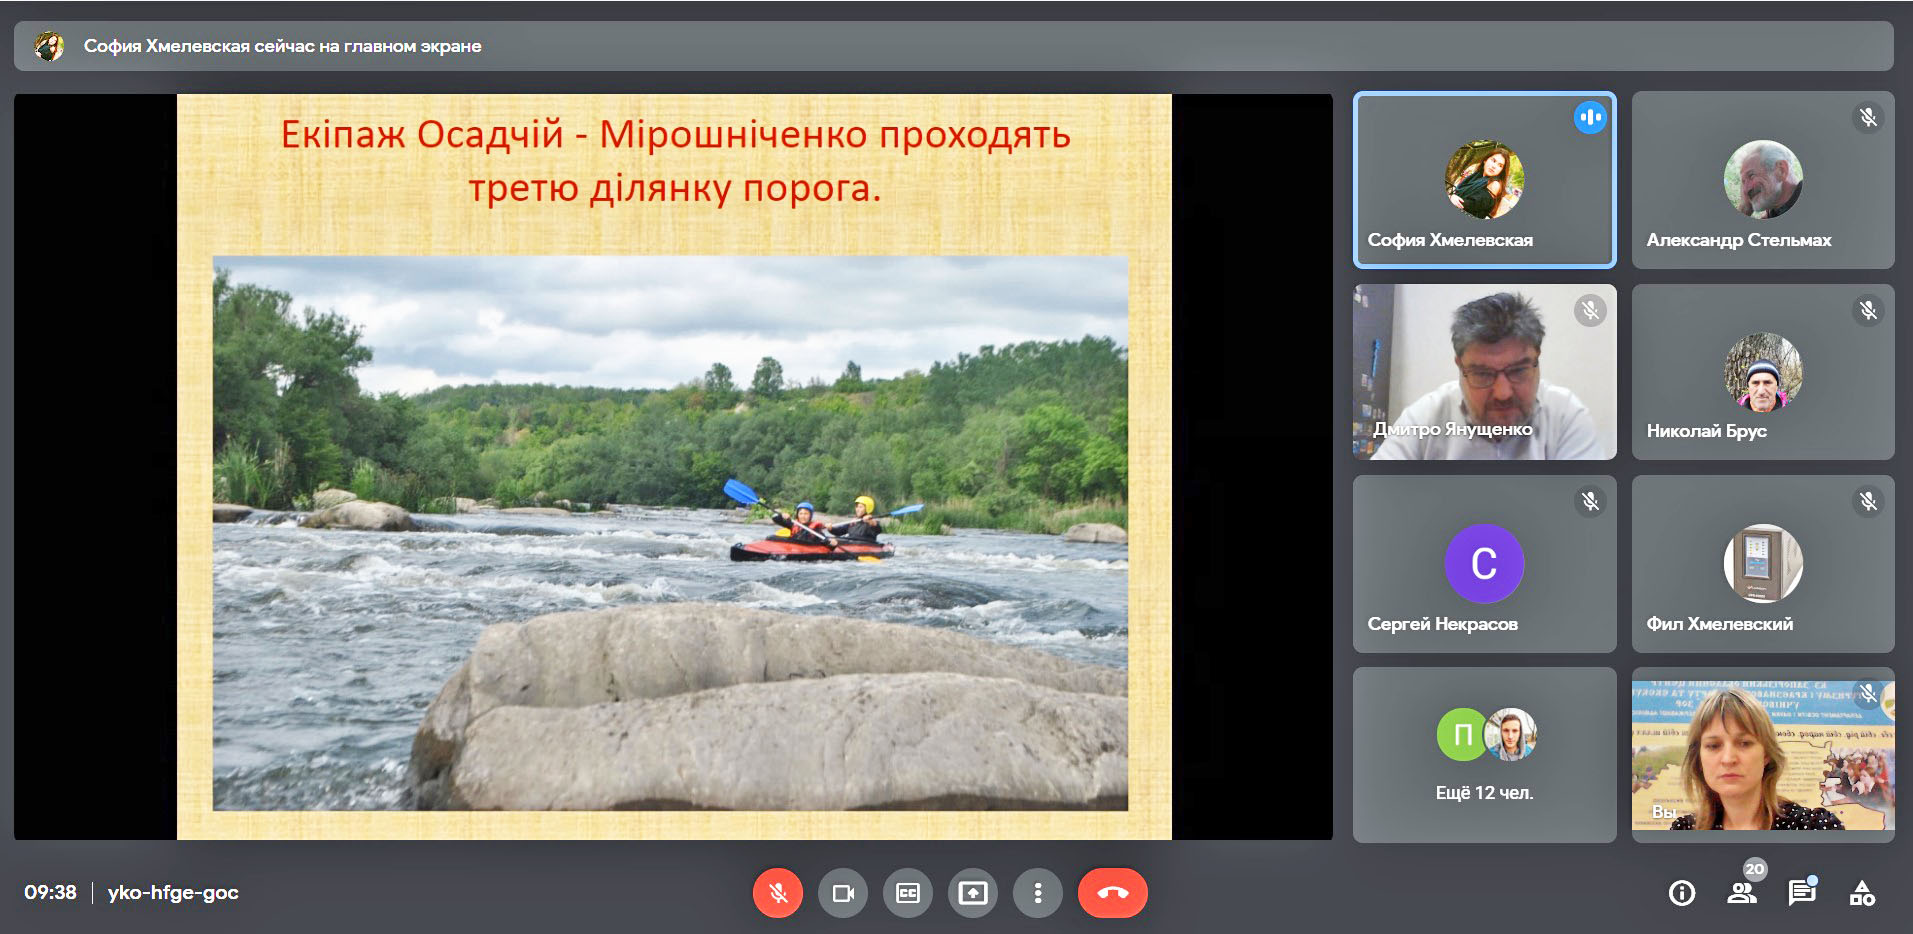Click Дмитро Янущенко's video tile
1913x934 pixels.
pos(1484,372)
